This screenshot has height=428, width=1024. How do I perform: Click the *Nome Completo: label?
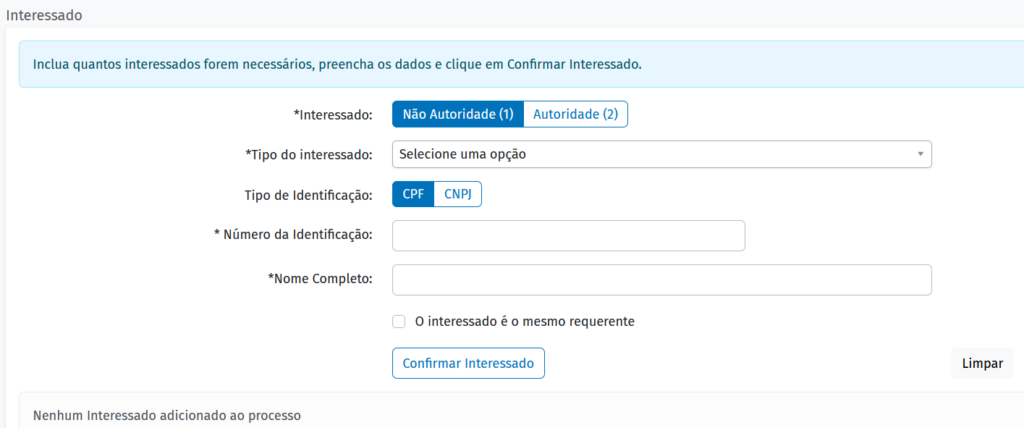320,279
